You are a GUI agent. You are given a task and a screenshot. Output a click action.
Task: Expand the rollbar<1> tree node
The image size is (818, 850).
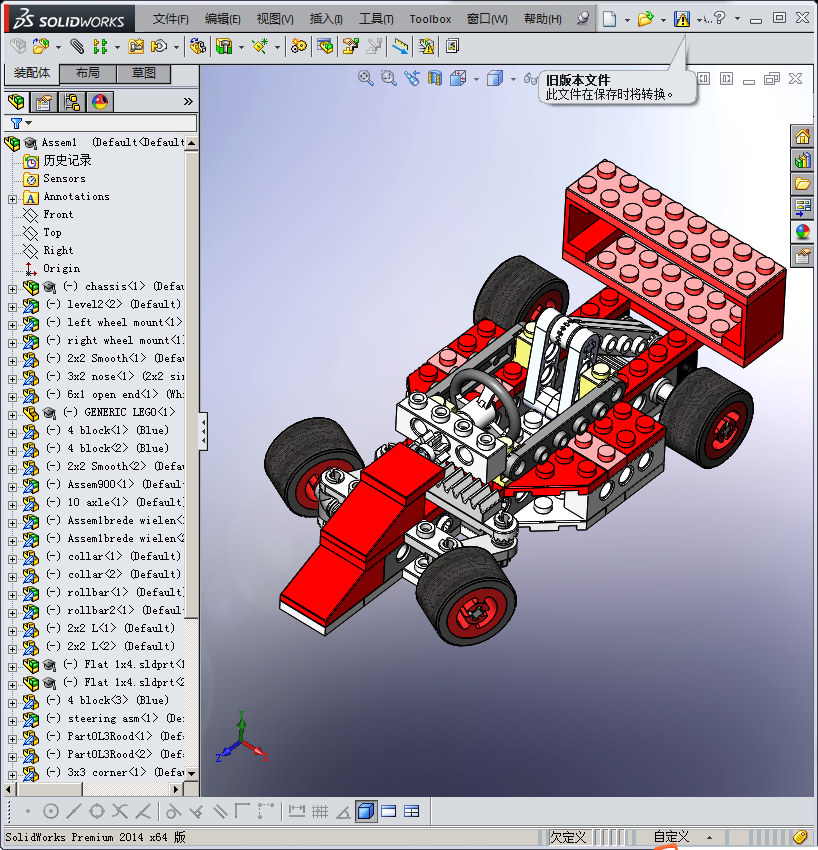pyautogui.click(x=12, y=595)
